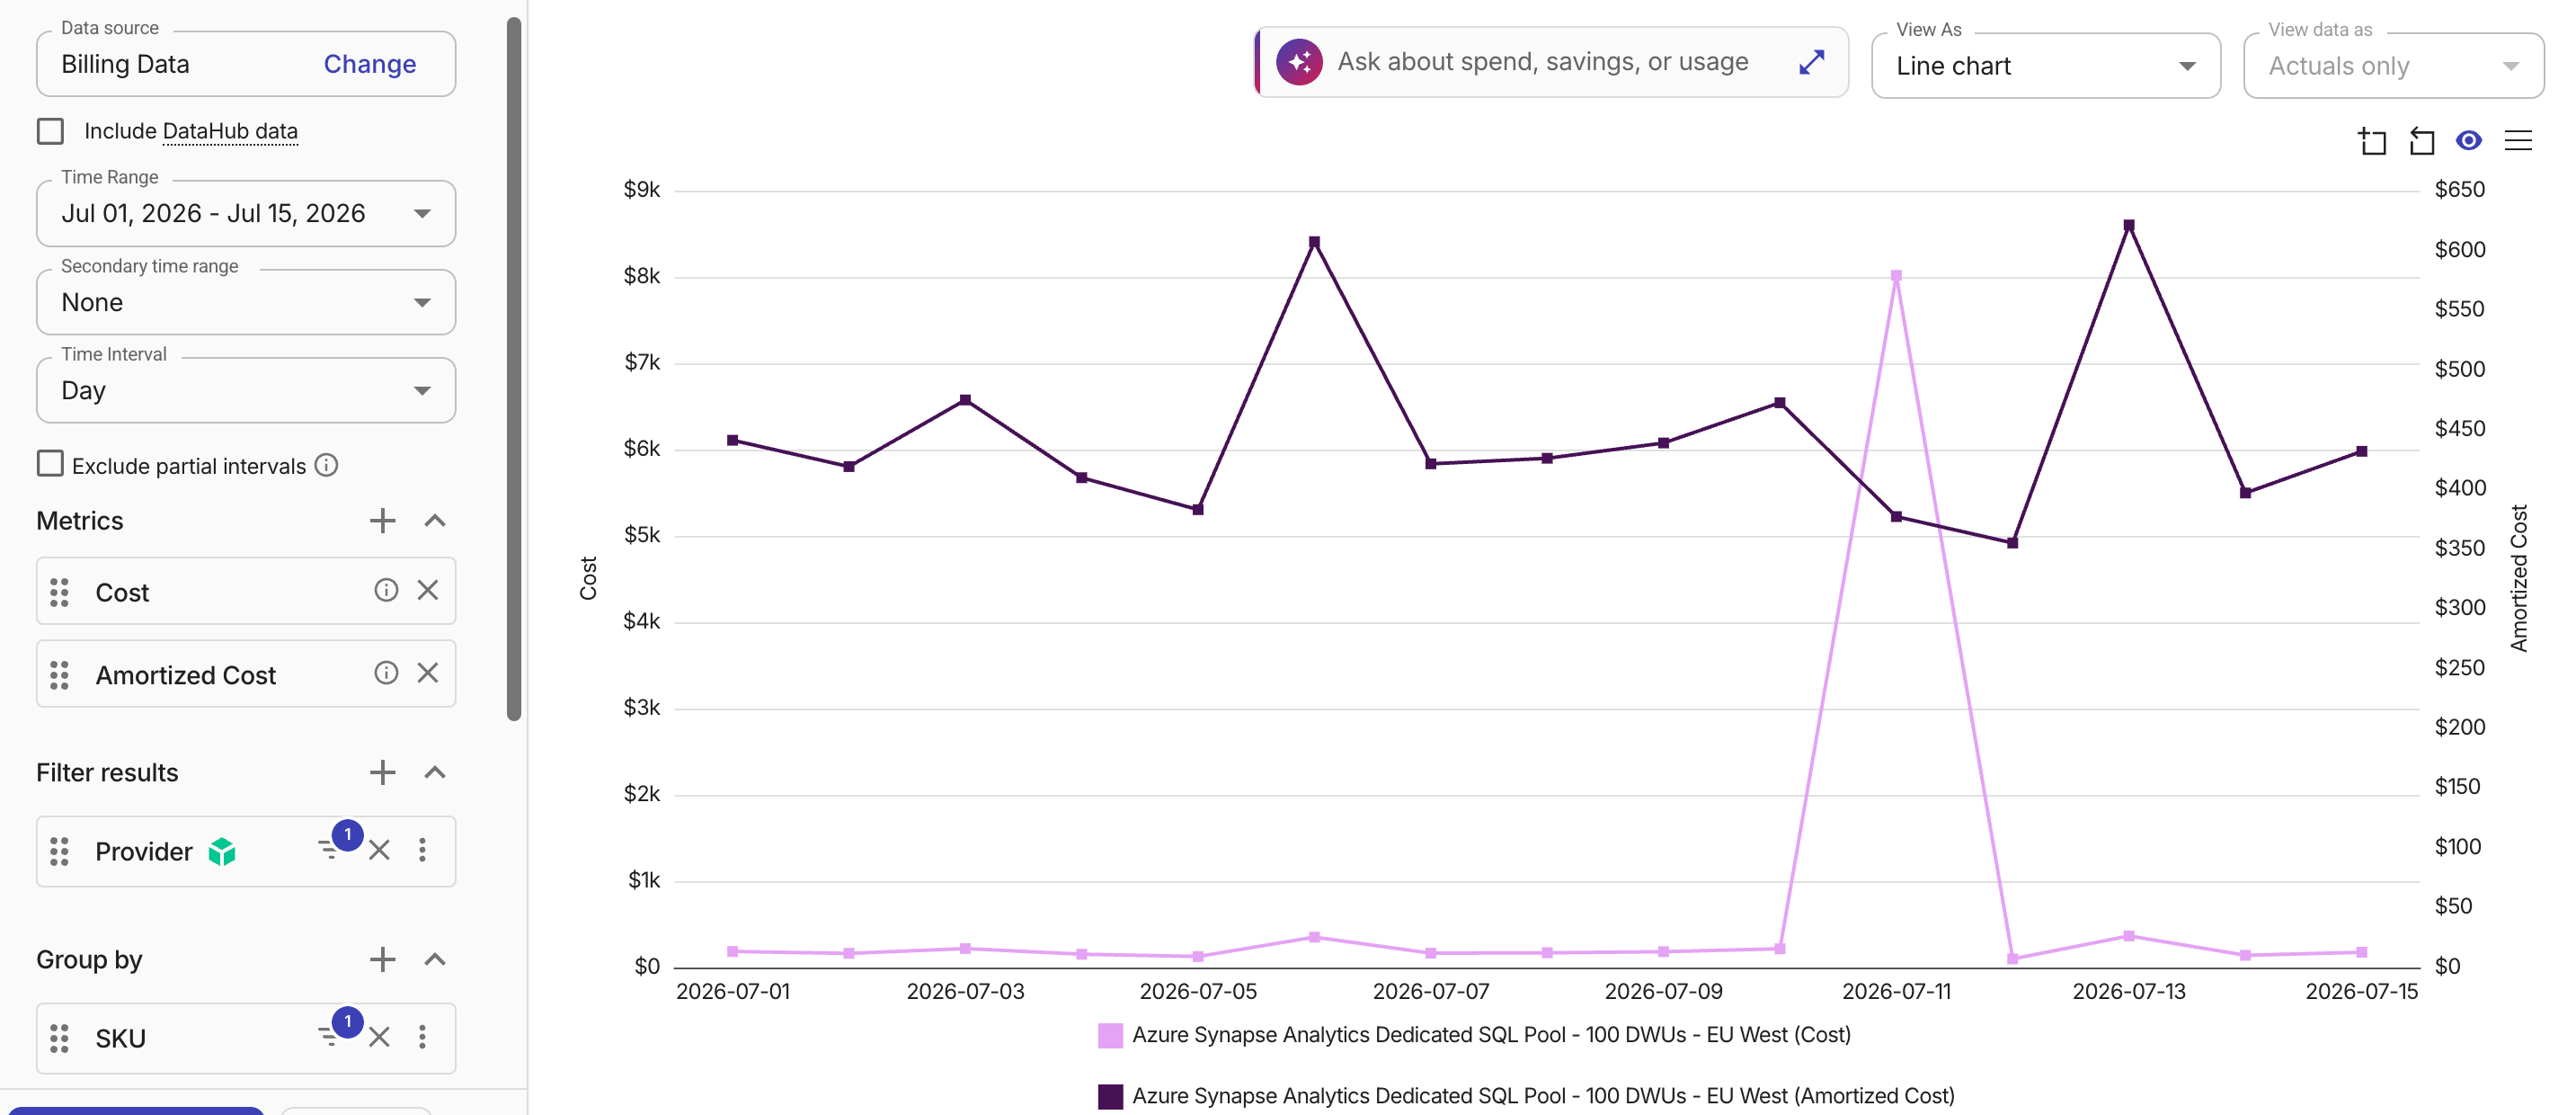Click Change data source link
The width and height of the screenshot is (2576, 1115).
point(369,64)
